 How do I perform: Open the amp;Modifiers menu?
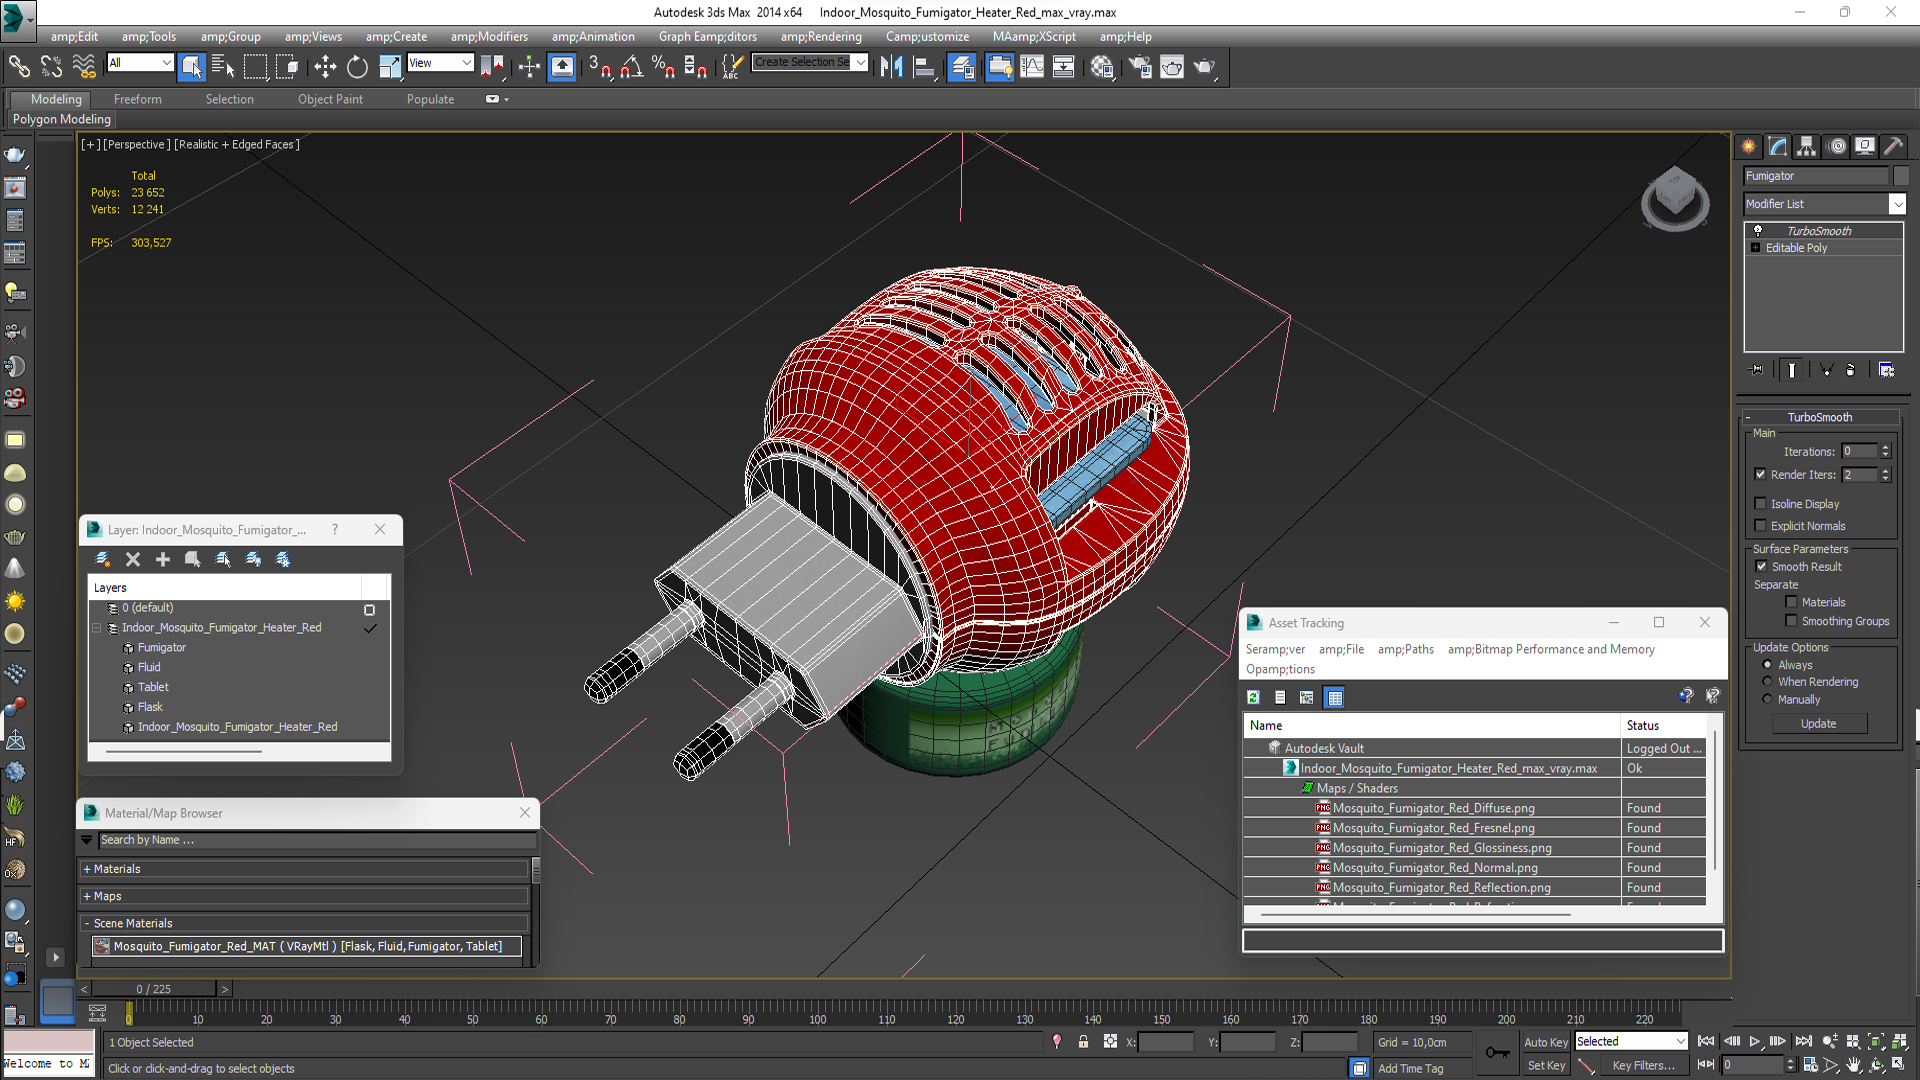pyautogui.click(x=489, y=36)
